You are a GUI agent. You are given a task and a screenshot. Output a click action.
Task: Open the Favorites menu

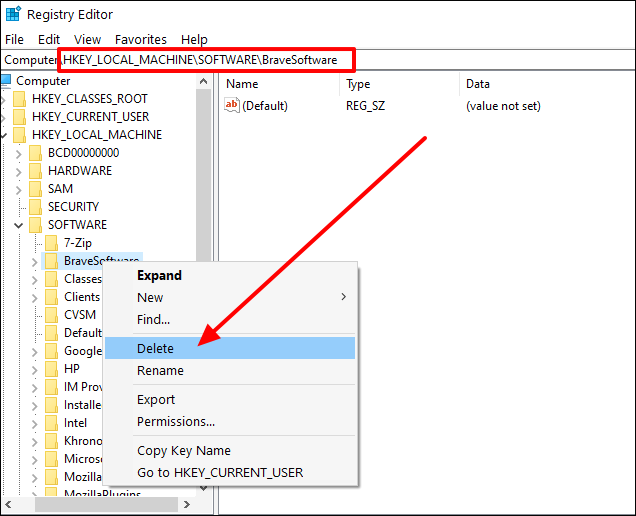coord(141,39)
